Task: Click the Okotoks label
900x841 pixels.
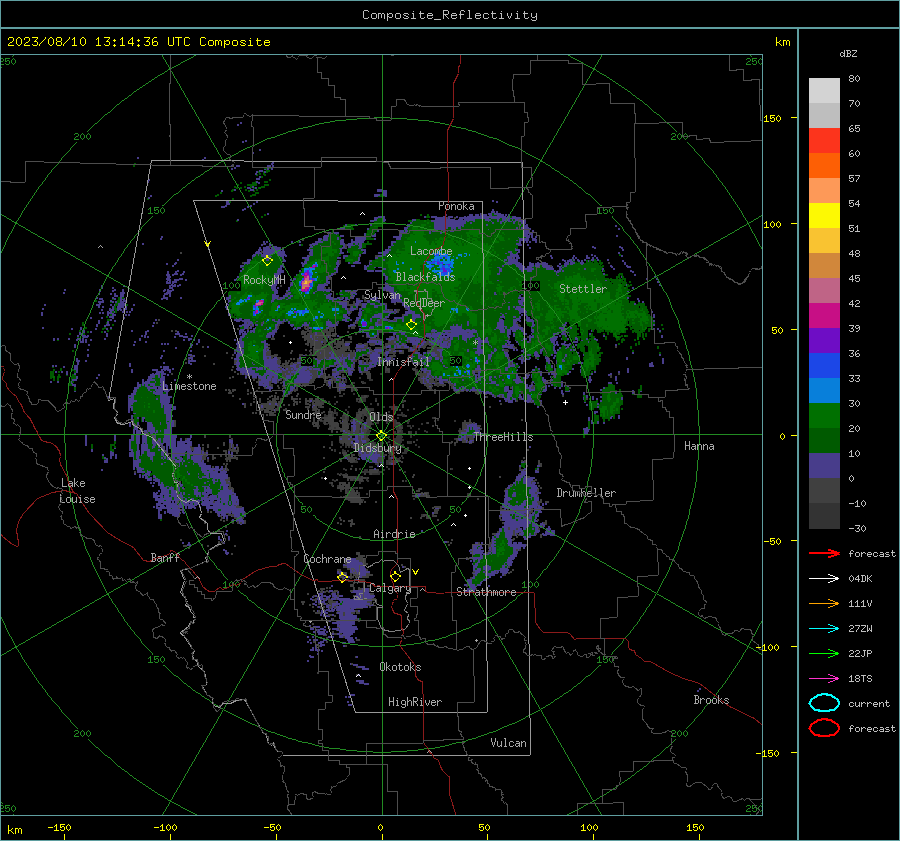Action: 400,667
